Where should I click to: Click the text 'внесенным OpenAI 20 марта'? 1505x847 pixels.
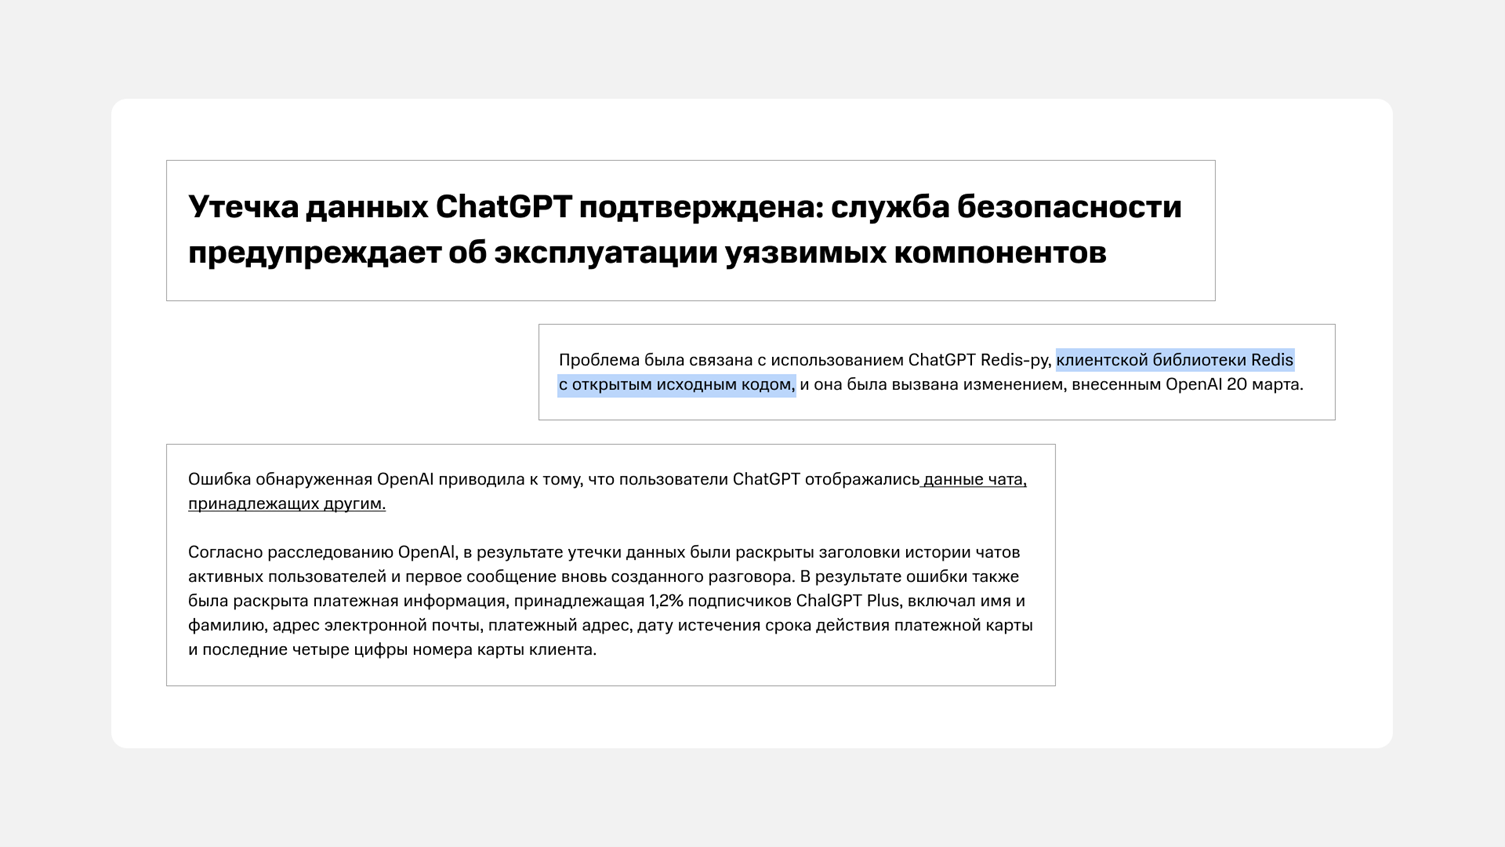point(1187,384)
